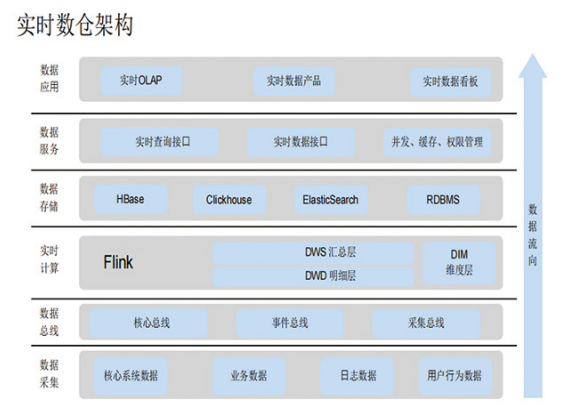Select 并发、缓存、权限管理 block
Screen dimensions: 575x413
(x=437, y=142)
